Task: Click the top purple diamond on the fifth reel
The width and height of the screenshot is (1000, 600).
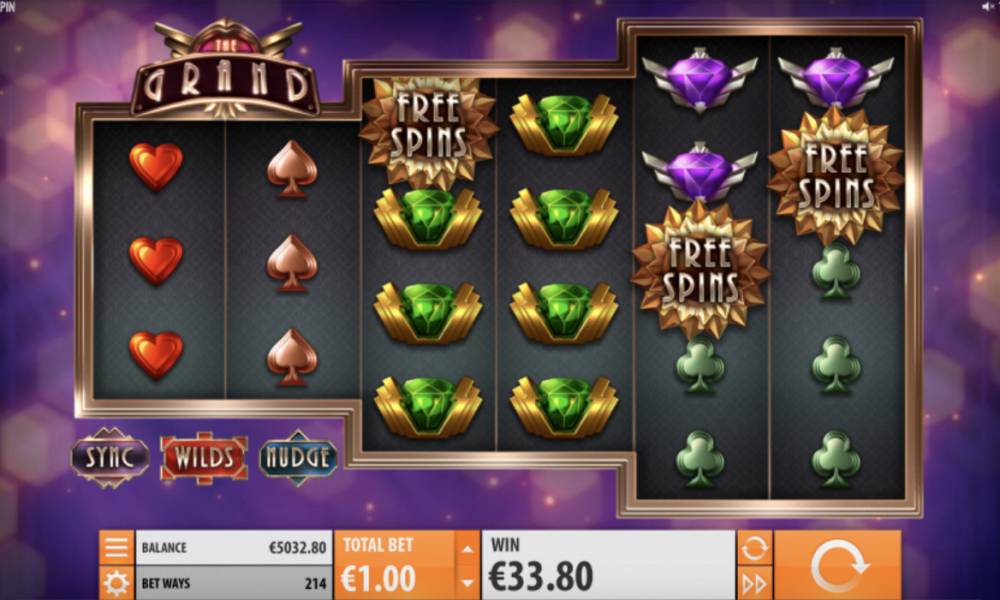Action: pyautogui.click(x=700, y=80)
